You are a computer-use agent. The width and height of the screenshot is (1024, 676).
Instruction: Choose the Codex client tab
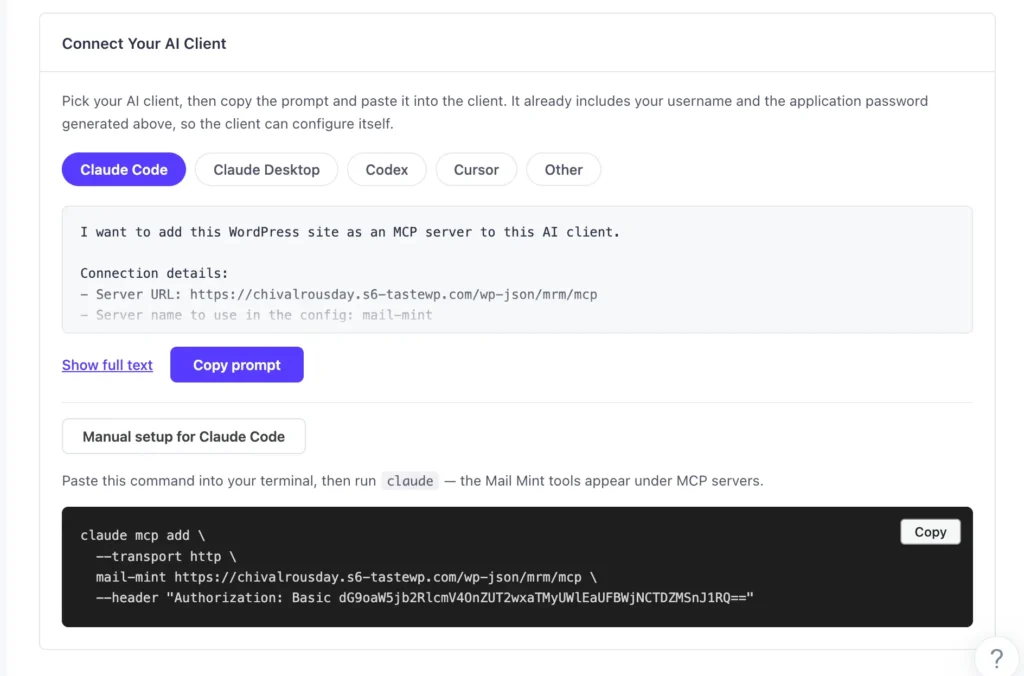[x=387, y=169]
